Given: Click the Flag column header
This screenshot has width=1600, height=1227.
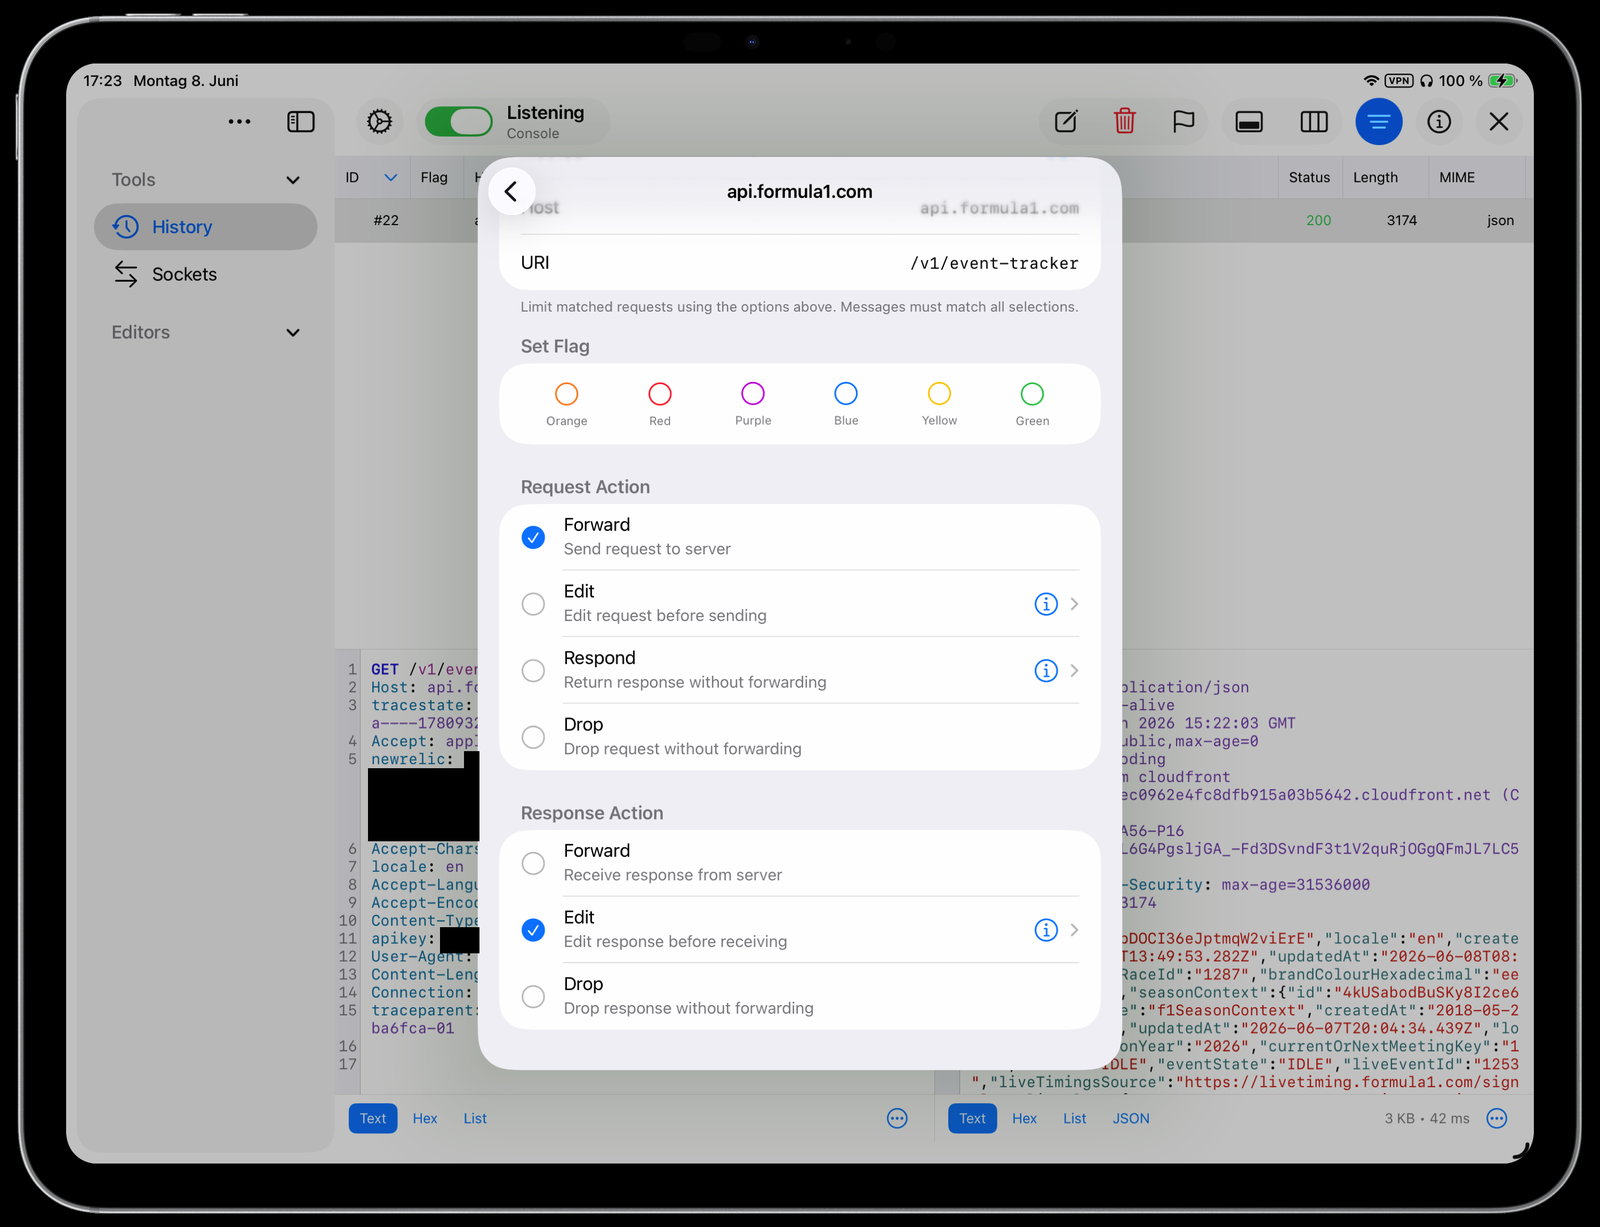Looking at the screenshot, I should click(x=434, y=178).
